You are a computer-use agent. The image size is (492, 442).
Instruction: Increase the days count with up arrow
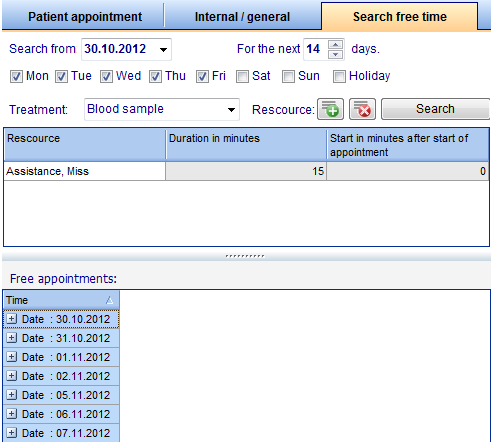[x=335, y=44]
